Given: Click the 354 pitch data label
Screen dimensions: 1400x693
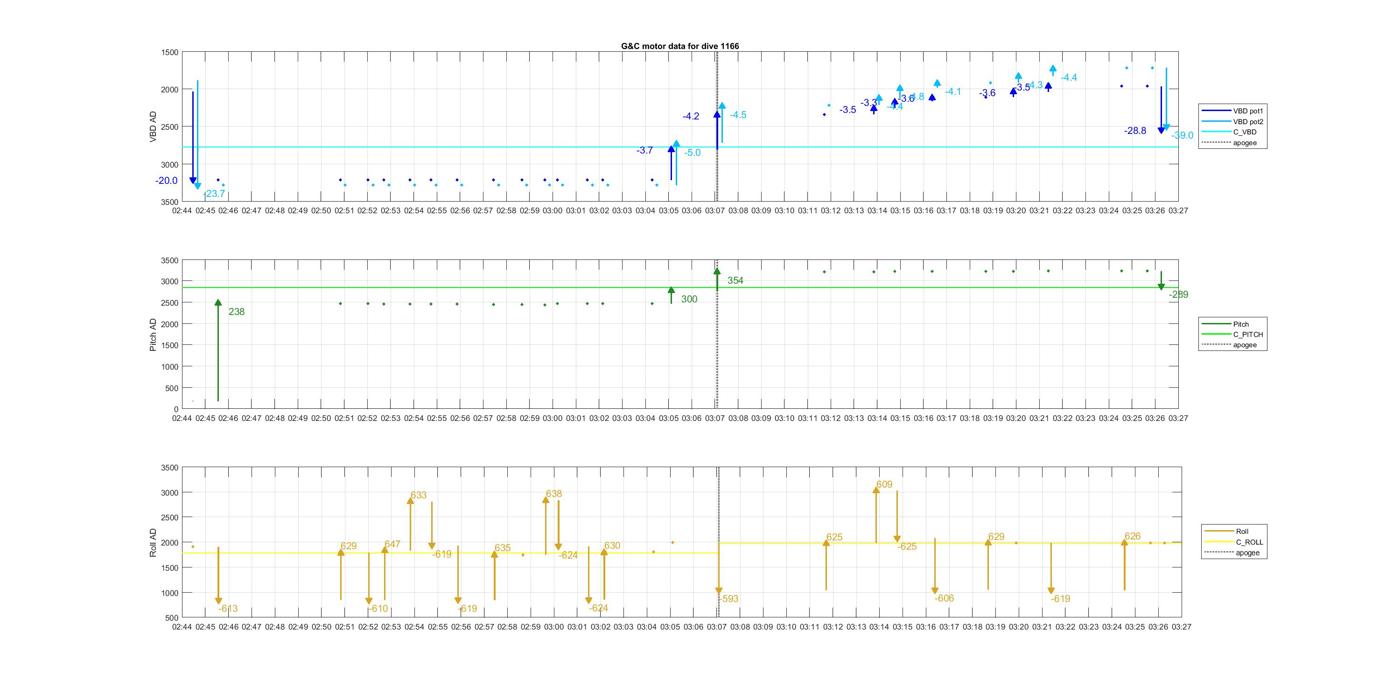Looking at the screenshot, I should click(x=735, y=281).
